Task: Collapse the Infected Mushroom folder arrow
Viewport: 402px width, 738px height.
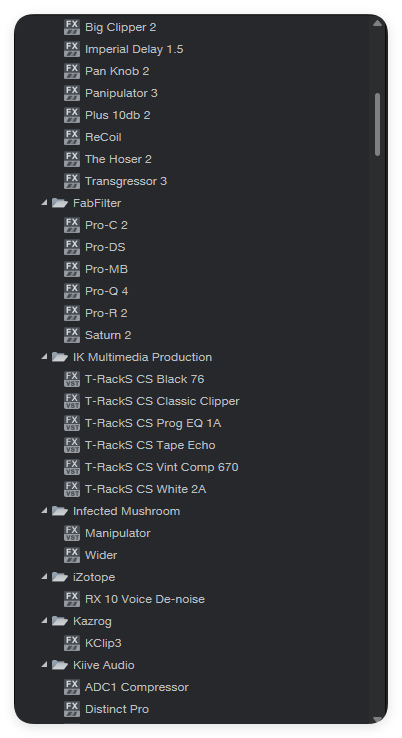Action: click(44, 511)
